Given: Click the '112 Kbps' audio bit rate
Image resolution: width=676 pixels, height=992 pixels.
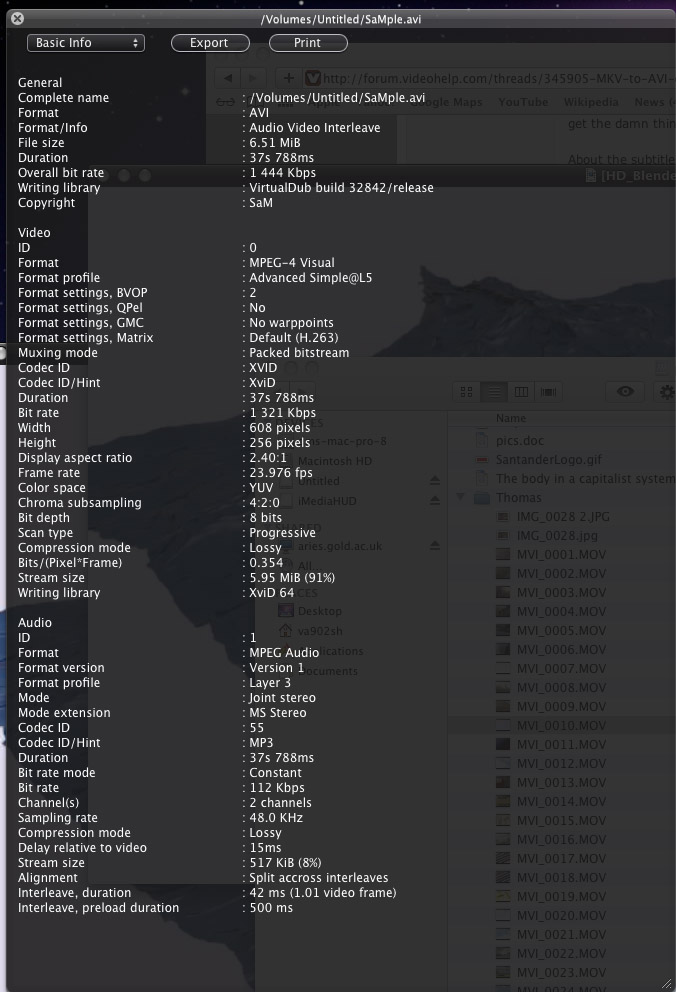Looking at the screenshot, I should 277,787.
